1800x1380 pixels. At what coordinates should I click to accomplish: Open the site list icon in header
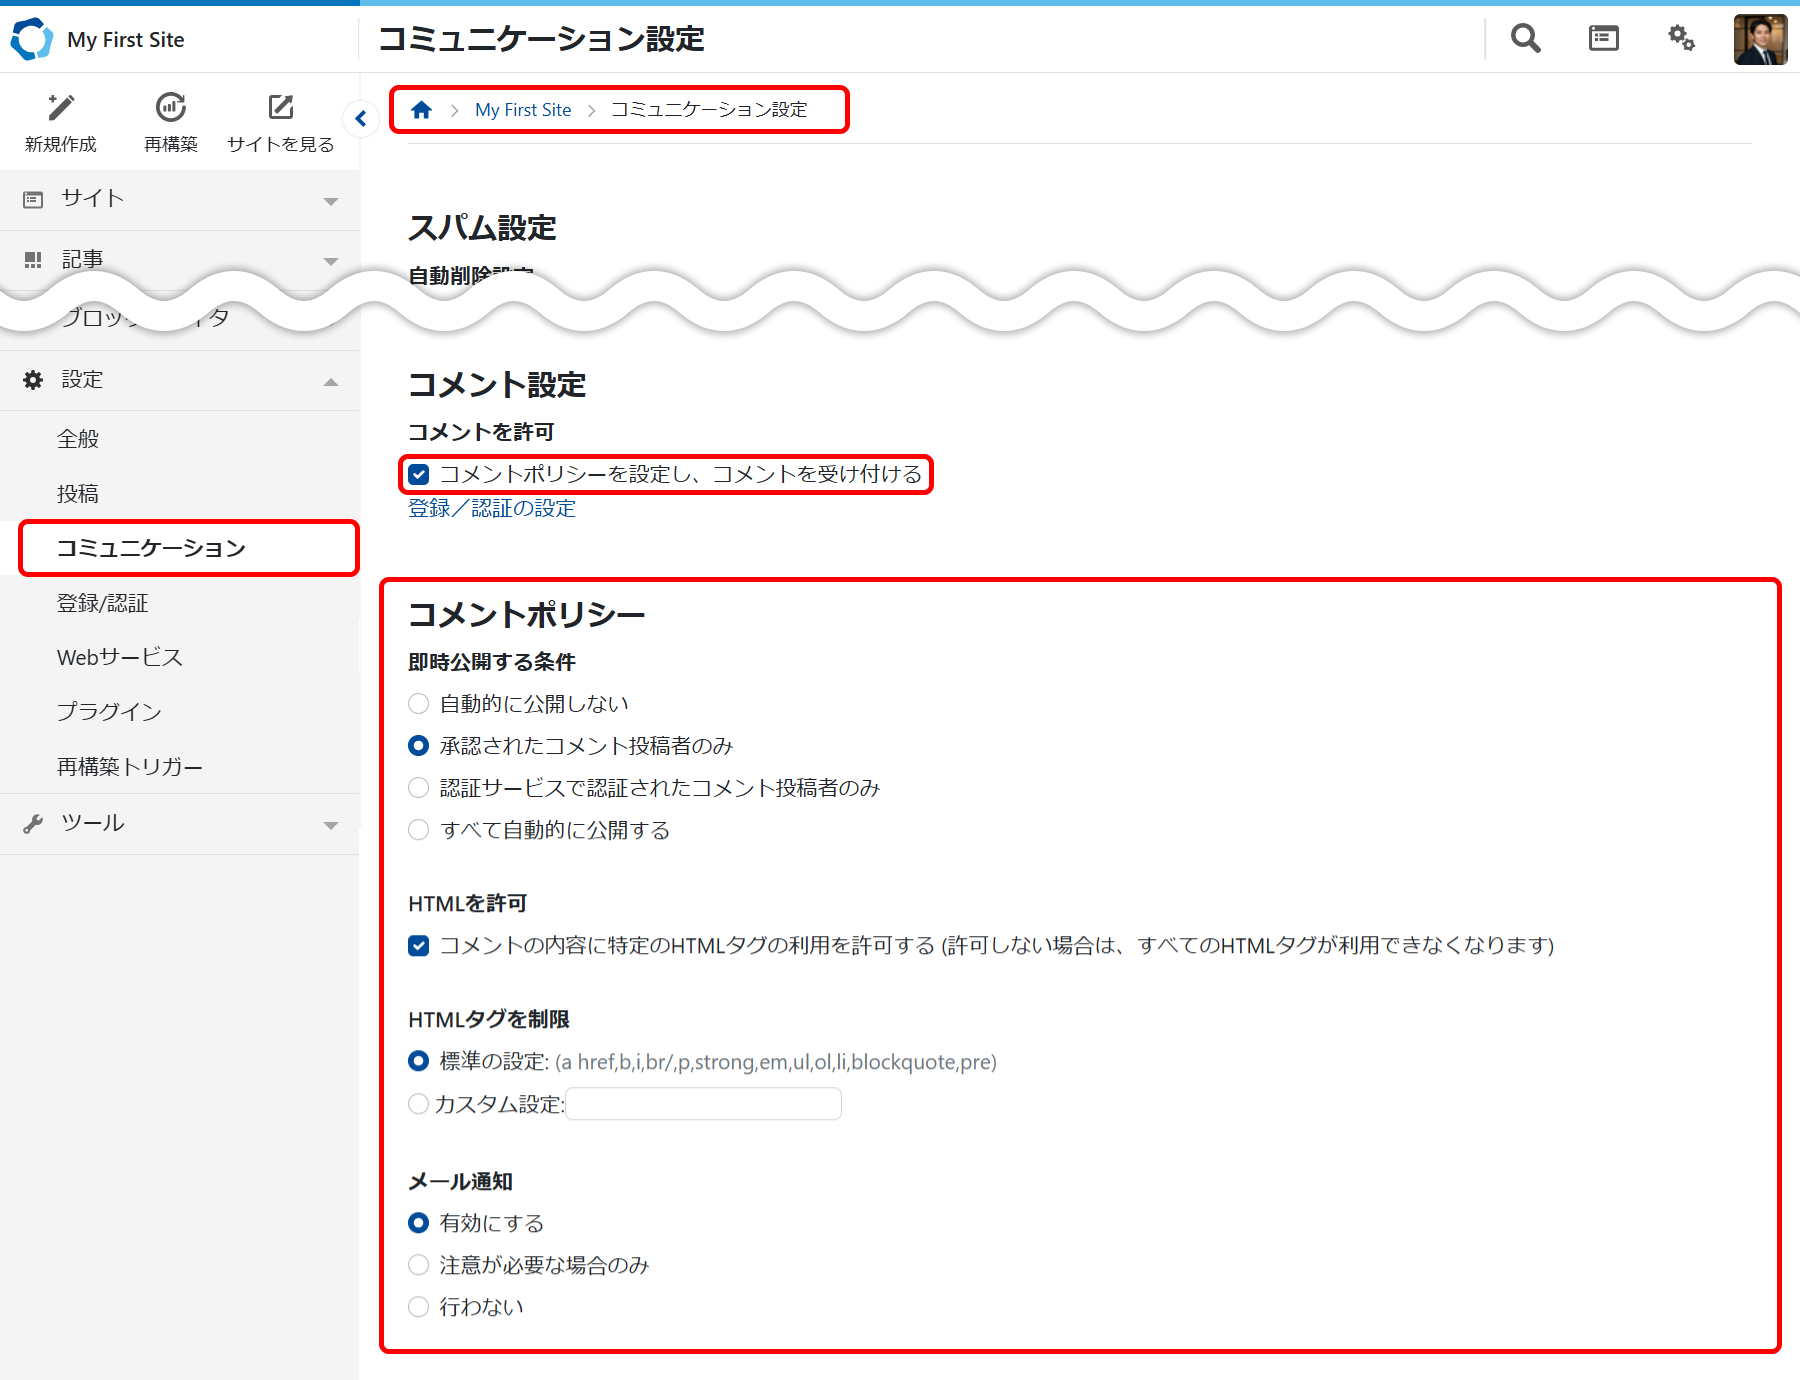(1603, 39)
